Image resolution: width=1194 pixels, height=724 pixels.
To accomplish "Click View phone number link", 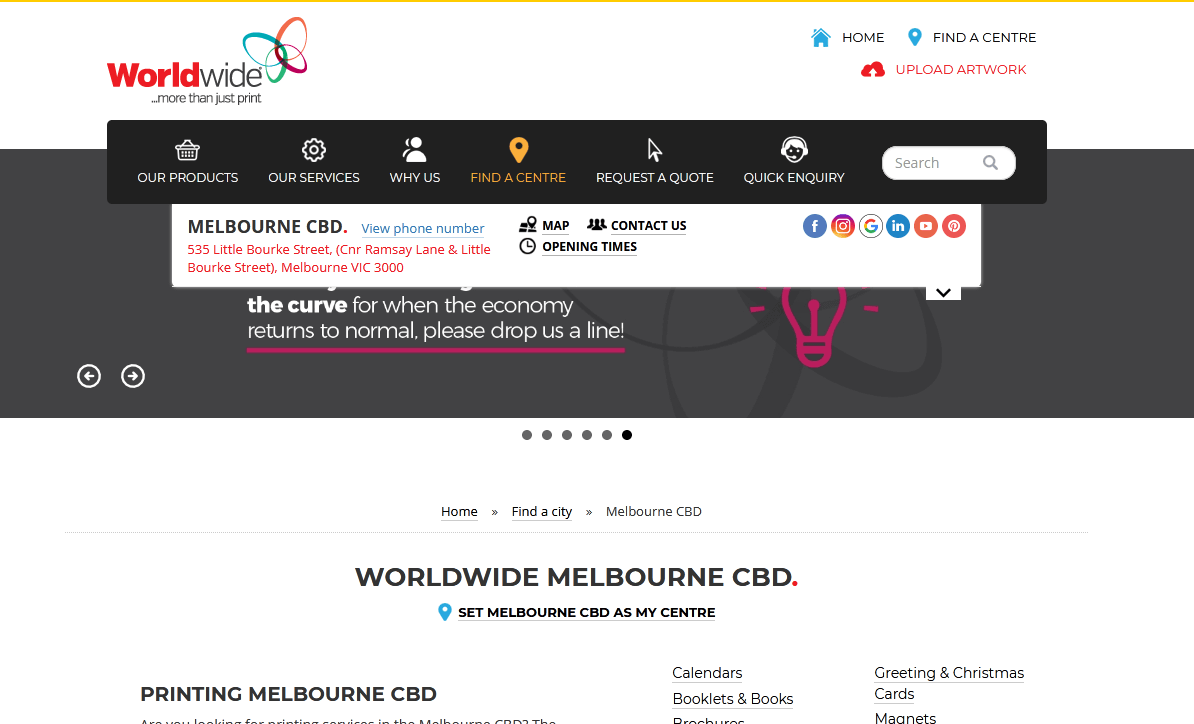I will pyautogui.click(x=423, y=229).
